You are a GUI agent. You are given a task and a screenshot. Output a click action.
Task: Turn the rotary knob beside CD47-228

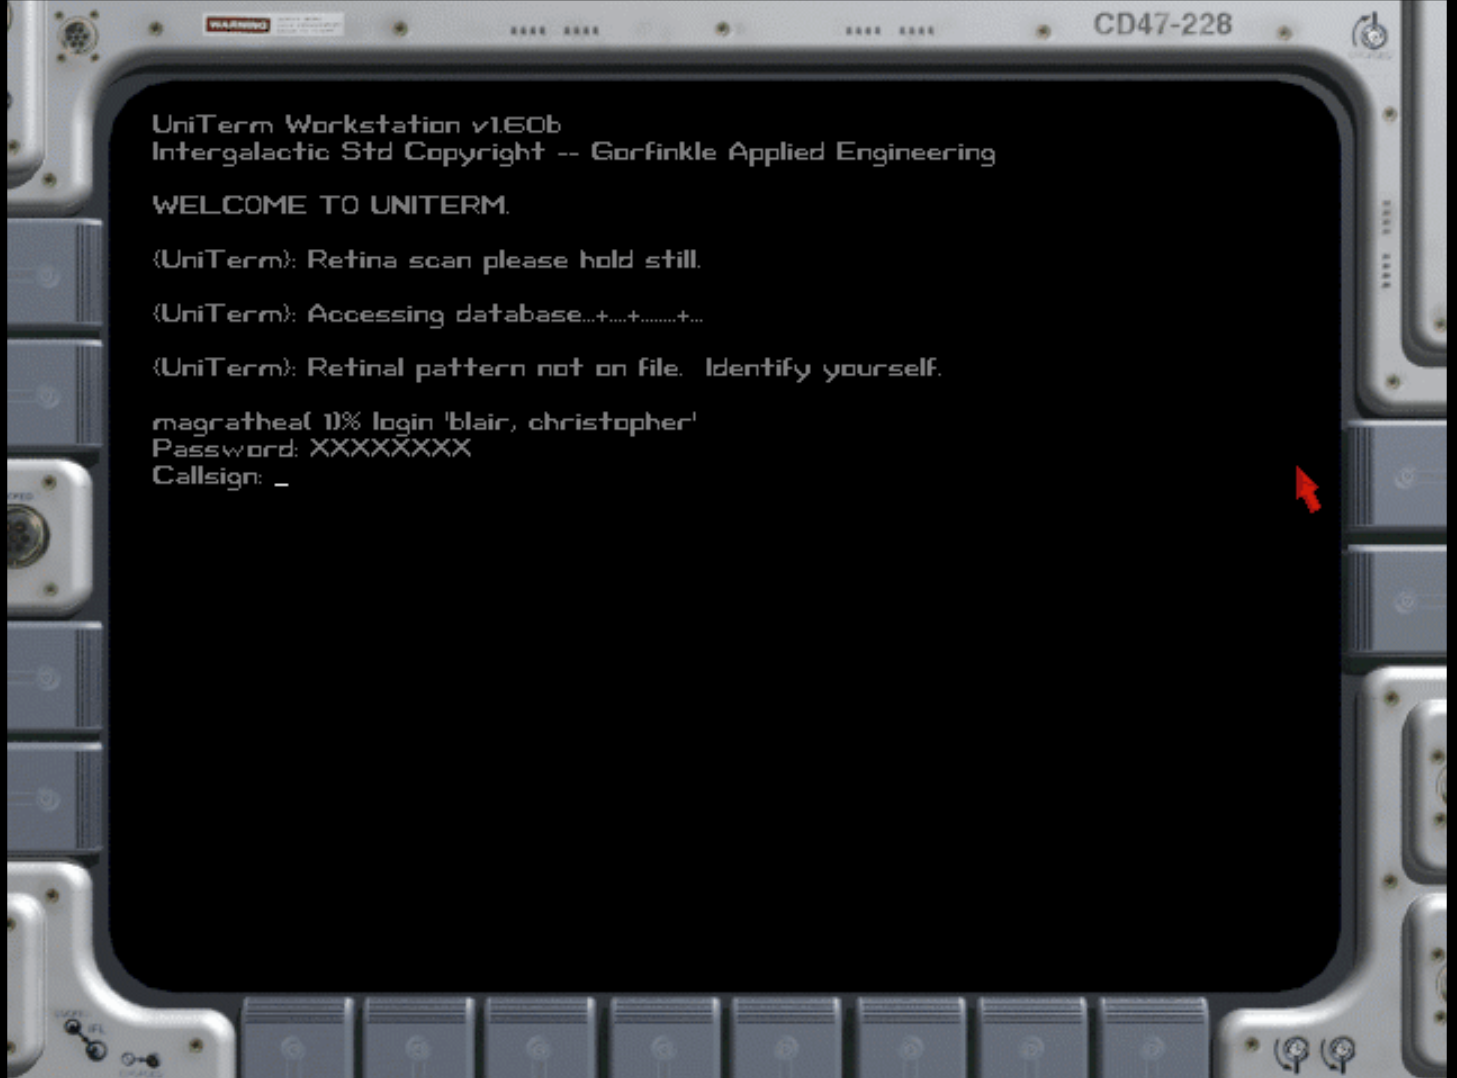(1370, 34)
